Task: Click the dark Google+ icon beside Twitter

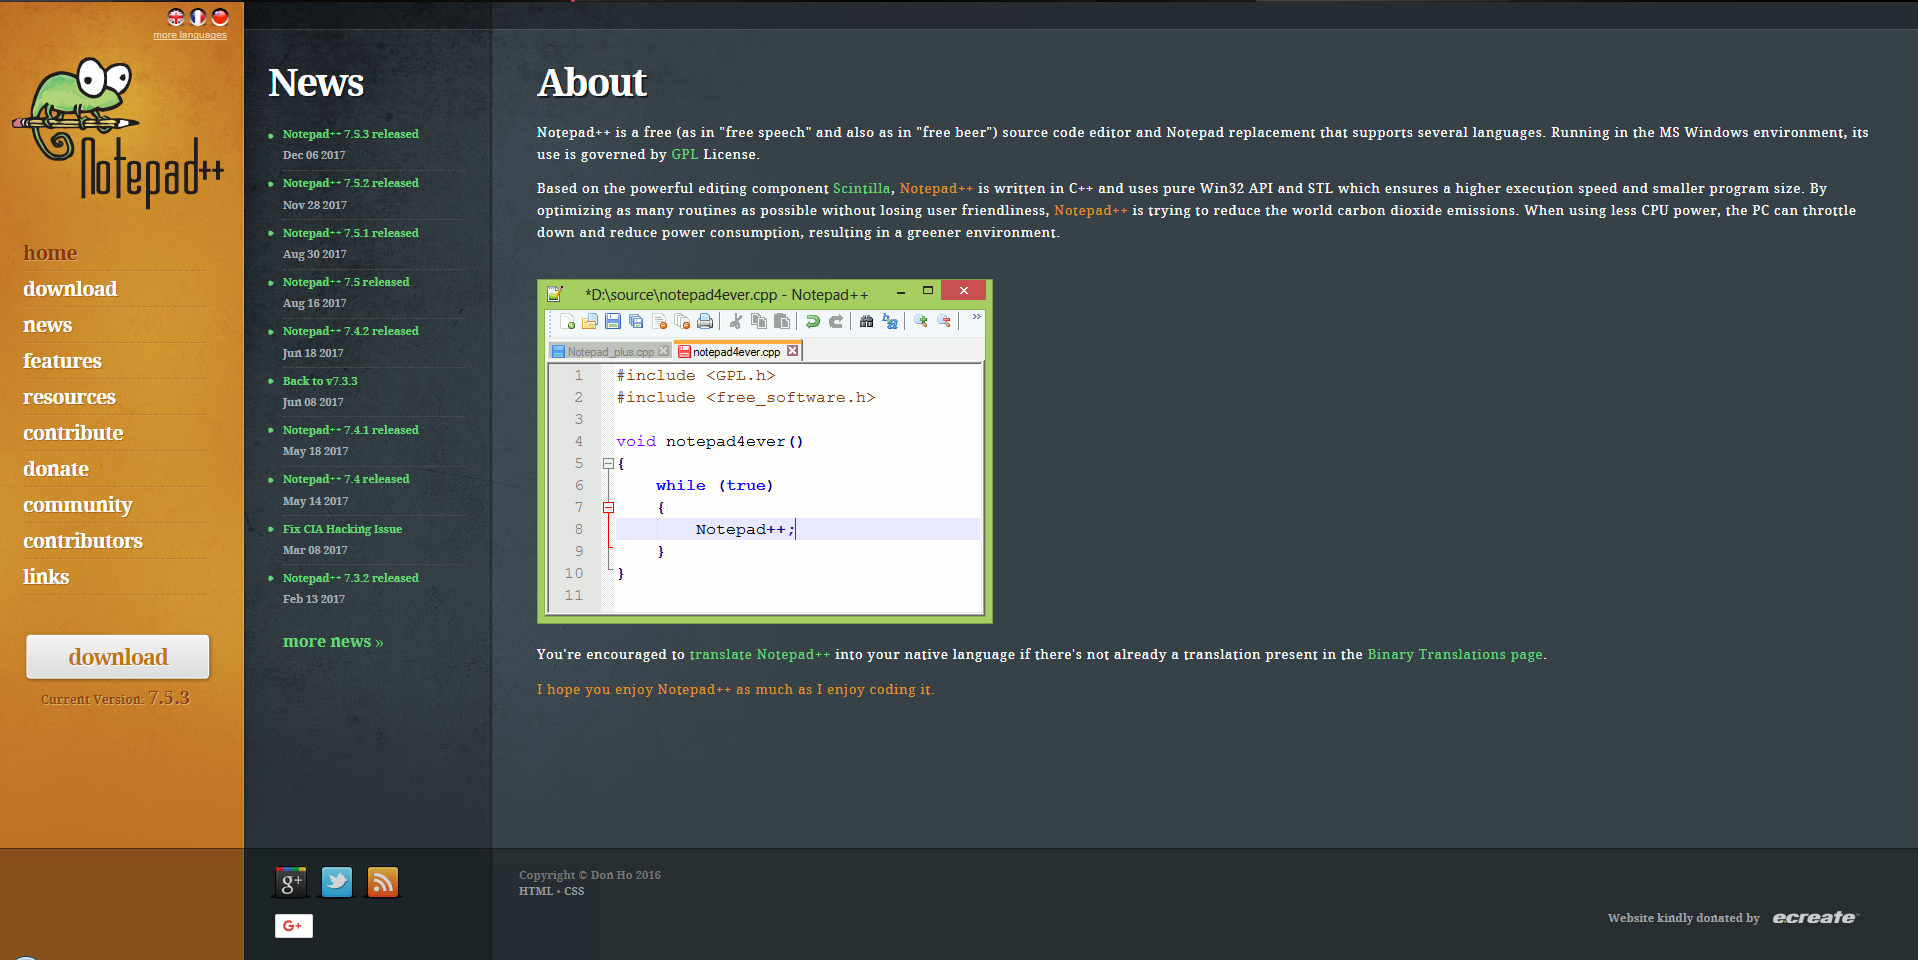Action: pos(291,882)
